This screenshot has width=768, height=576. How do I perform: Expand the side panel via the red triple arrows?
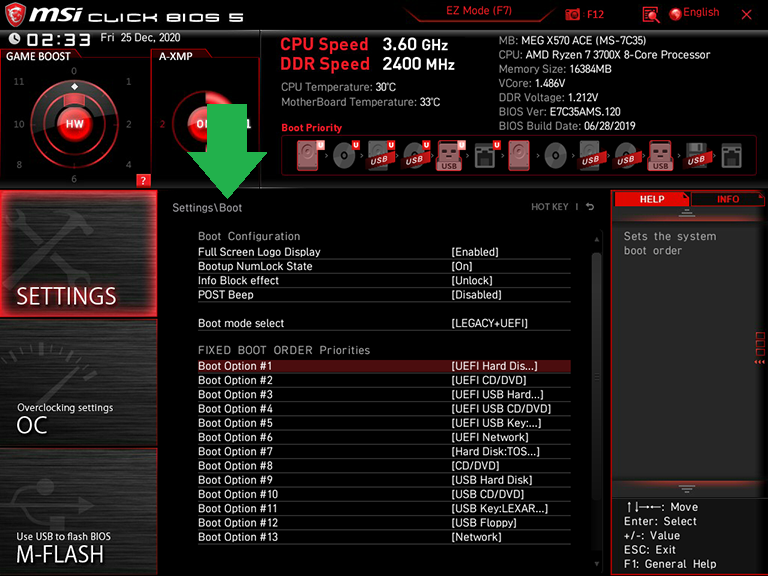point(760,362)
